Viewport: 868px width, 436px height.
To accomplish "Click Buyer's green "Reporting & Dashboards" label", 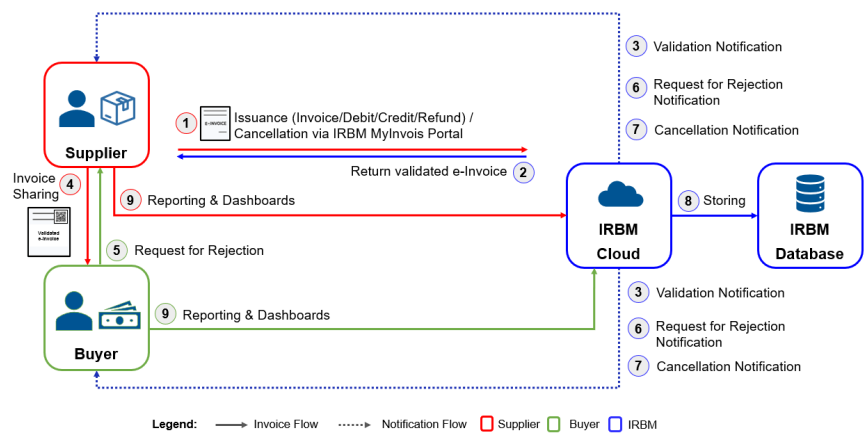I will click(256, 315).
